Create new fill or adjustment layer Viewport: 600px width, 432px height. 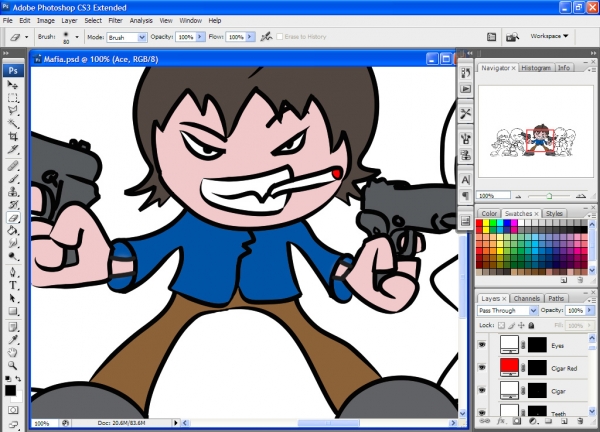tap(532, 421)
